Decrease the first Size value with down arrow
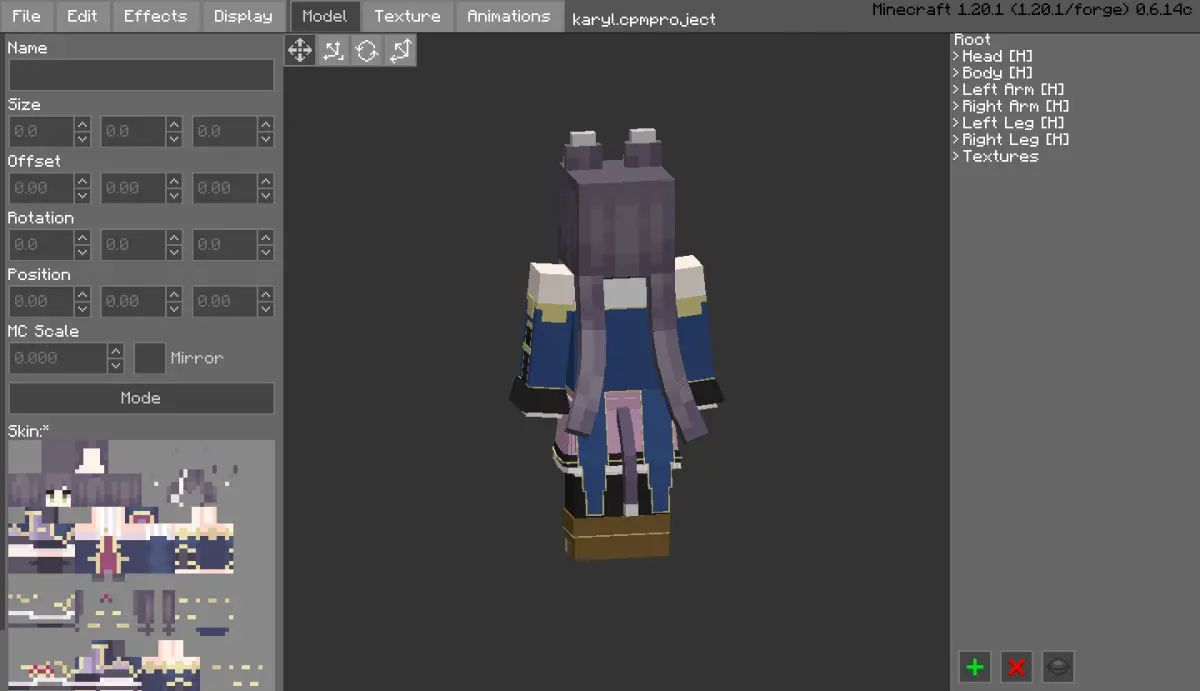 [82, 139]
